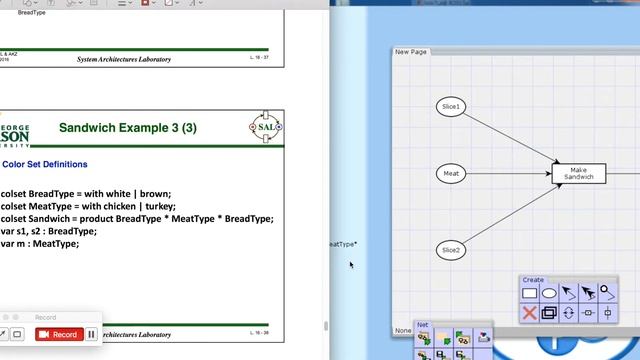Click the 'colset Sandwich = product' line
The width and height of the screenshot is (640, 360).
coord(137,219)
